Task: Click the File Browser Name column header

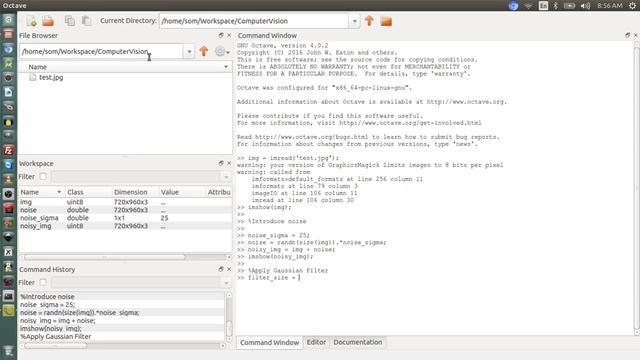Action: pos(125,67)
